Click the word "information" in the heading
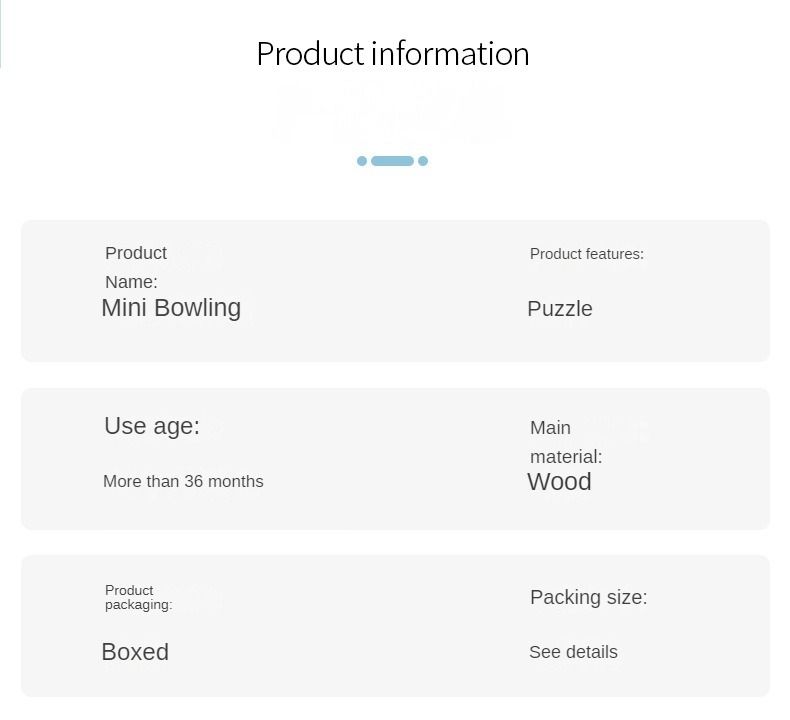790x720 pixels. pos(450,53)
